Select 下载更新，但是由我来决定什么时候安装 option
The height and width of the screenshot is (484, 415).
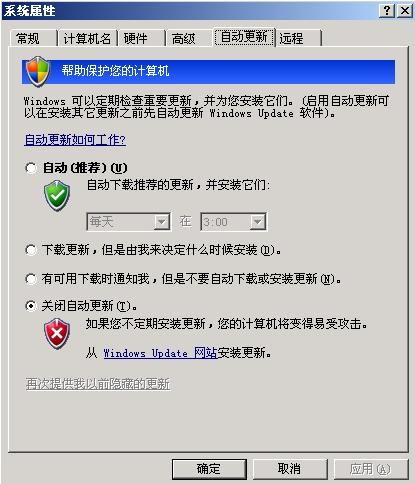pos(31,250)
